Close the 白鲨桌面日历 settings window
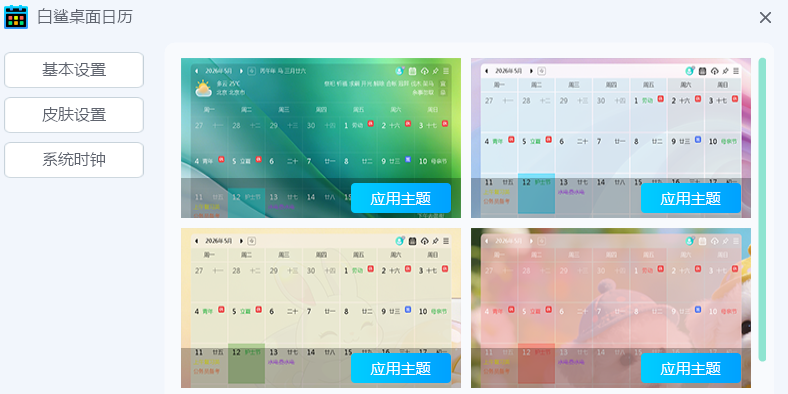The image size is (788, 394). point(765,18)
